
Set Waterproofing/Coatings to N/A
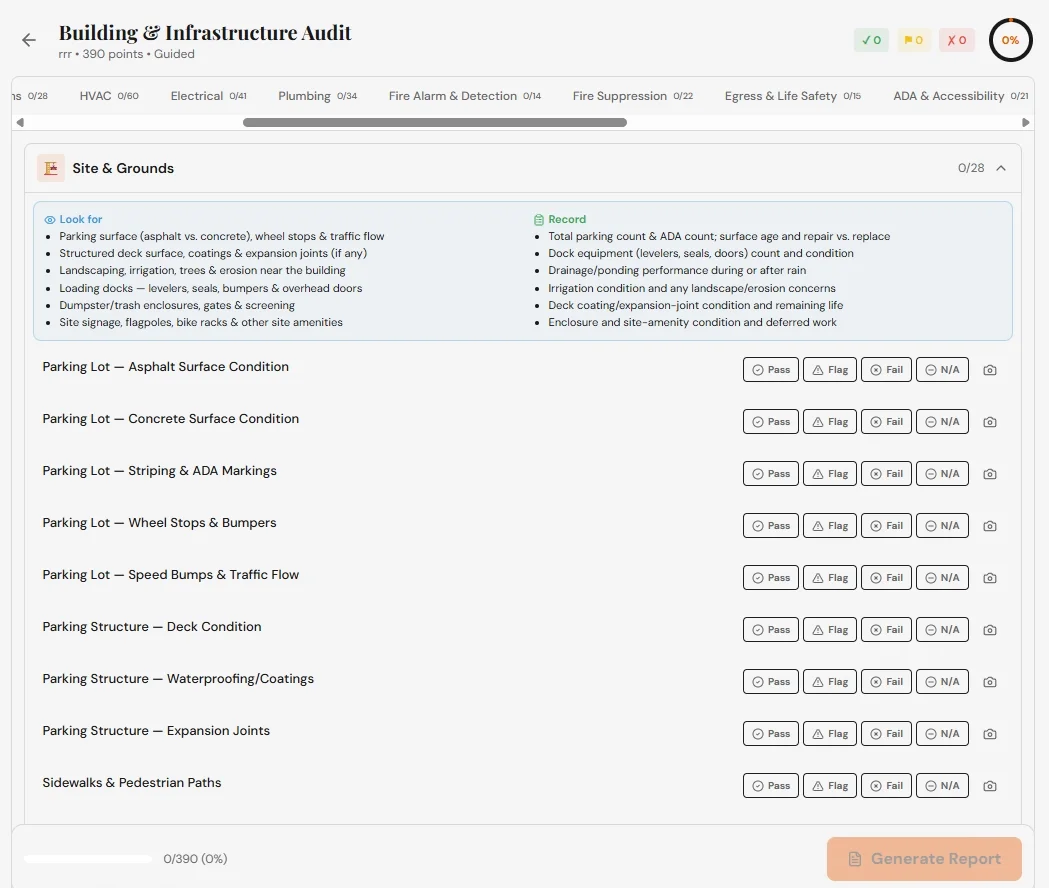pyautogui.click(x=942, y=682)
